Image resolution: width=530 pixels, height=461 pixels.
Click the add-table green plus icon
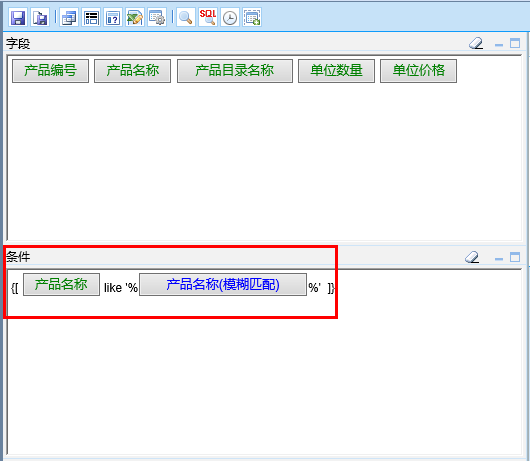(252, 18)
